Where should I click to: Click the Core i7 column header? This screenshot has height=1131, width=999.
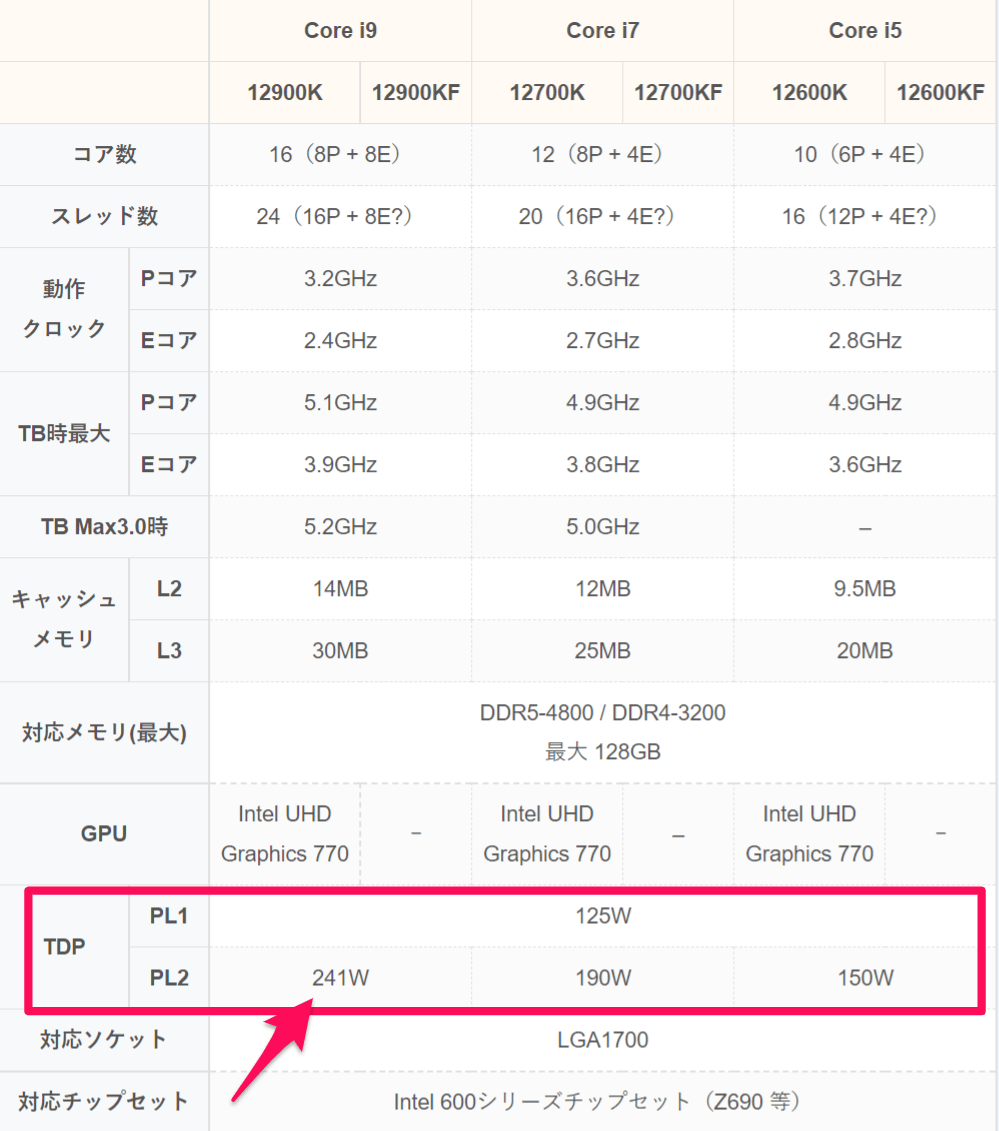click(x=602, y=30)
